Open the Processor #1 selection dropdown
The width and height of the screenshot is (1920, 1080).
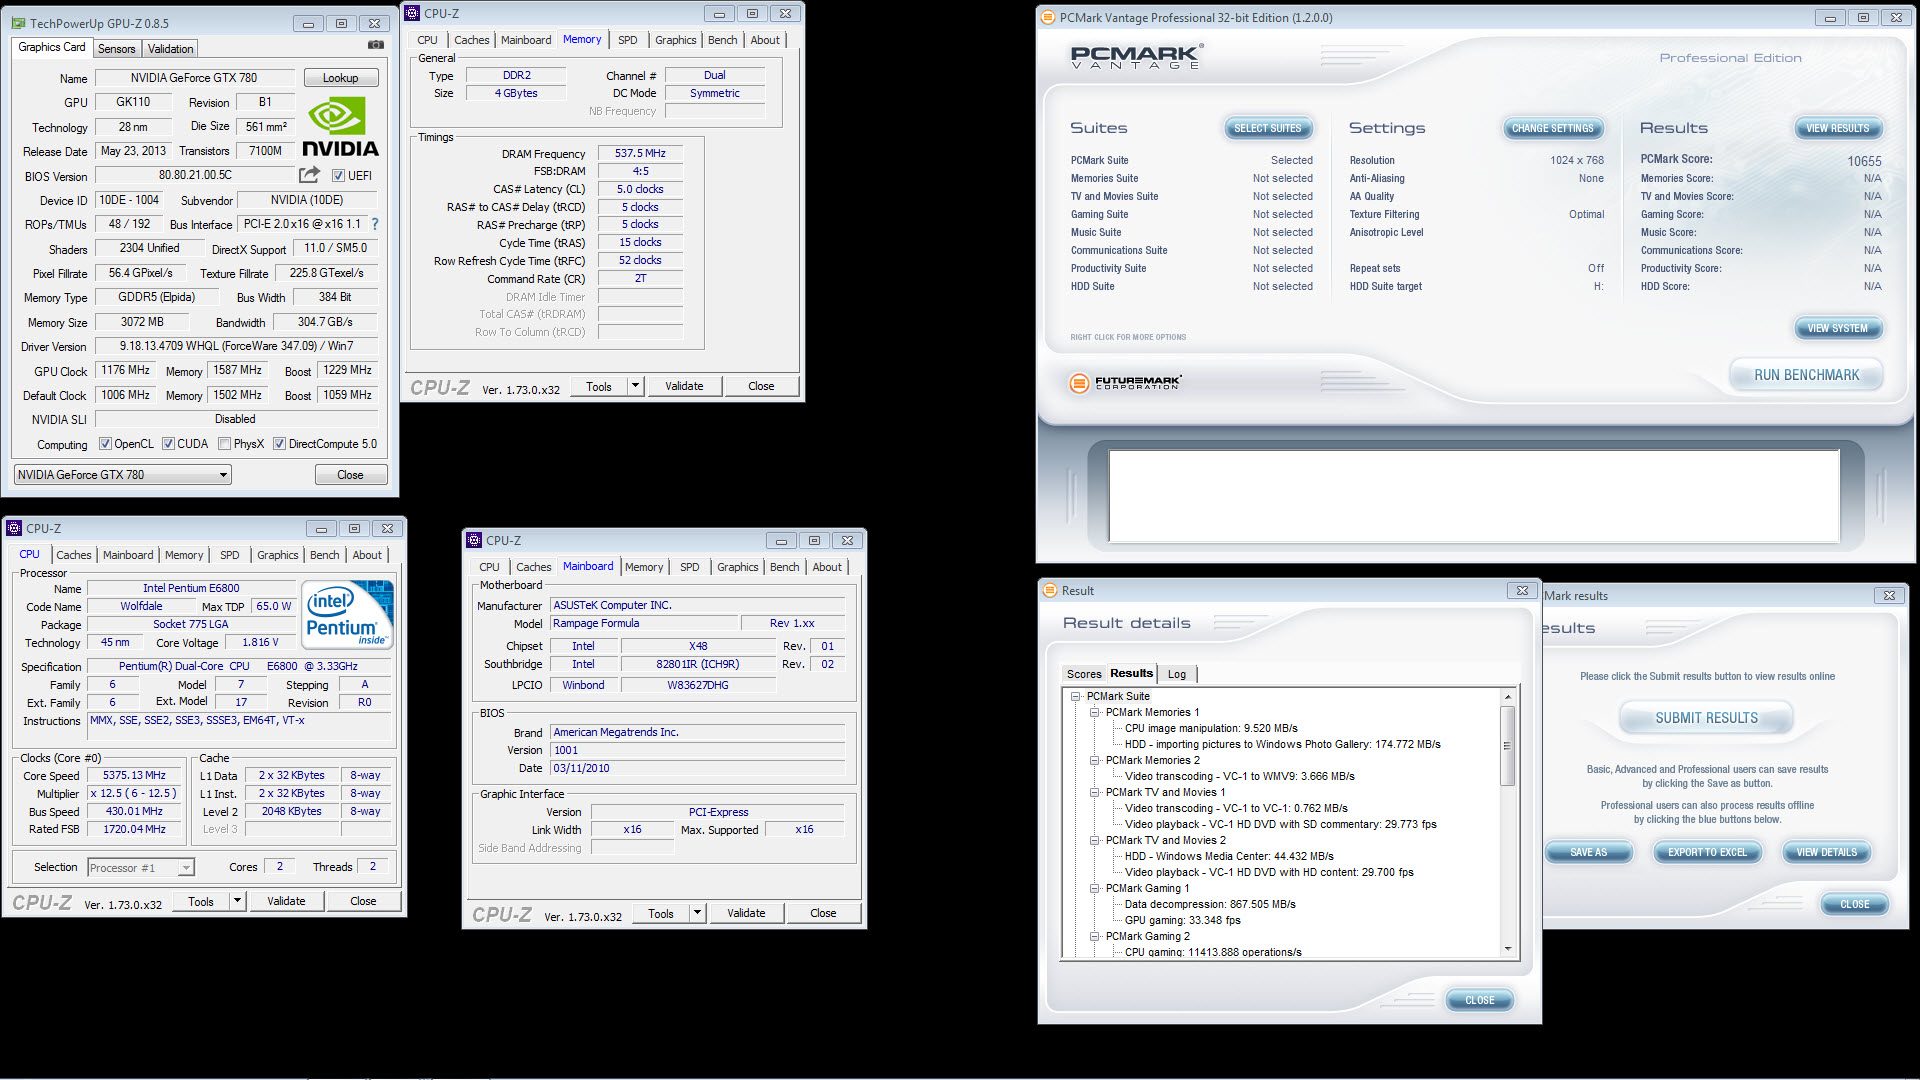coord(141,868)
